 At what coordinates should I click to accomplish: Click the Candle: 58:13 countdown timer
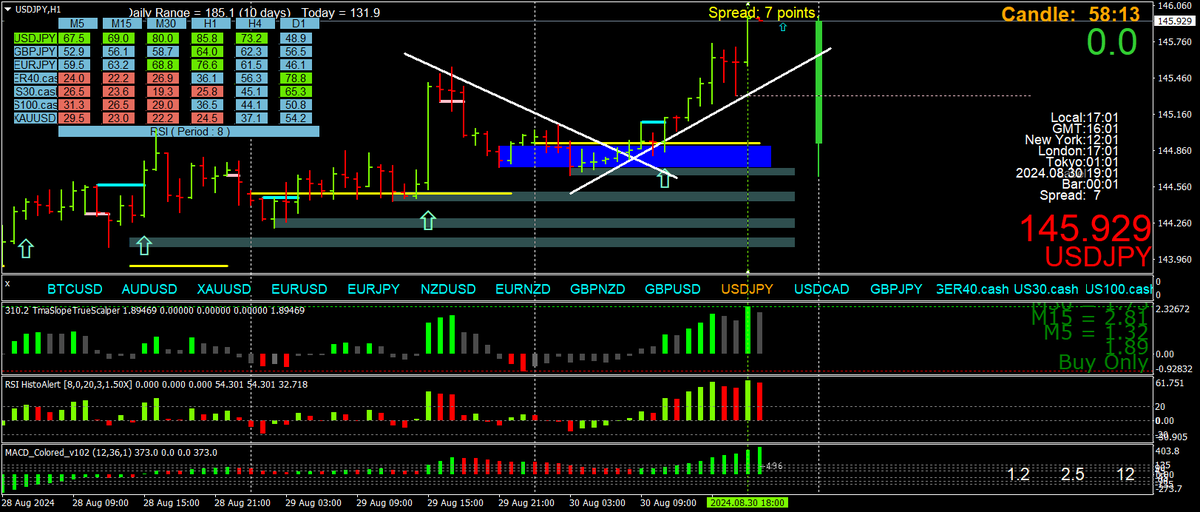(x=1071, y=14)
